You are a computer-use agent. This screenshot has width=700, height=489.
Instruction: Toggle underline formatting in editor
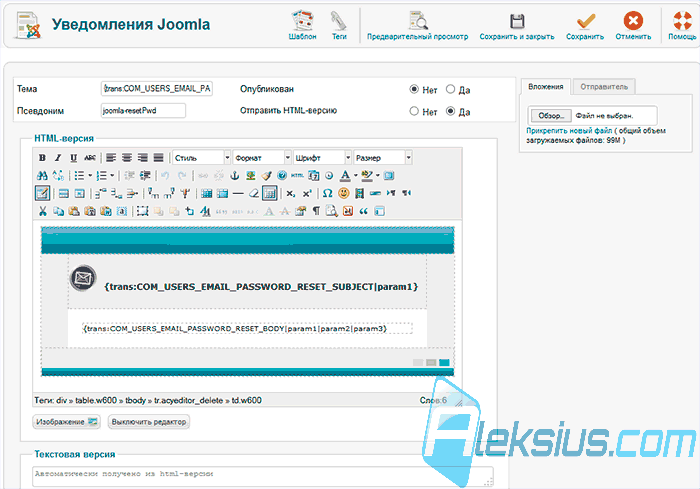[x=73, y=158]
